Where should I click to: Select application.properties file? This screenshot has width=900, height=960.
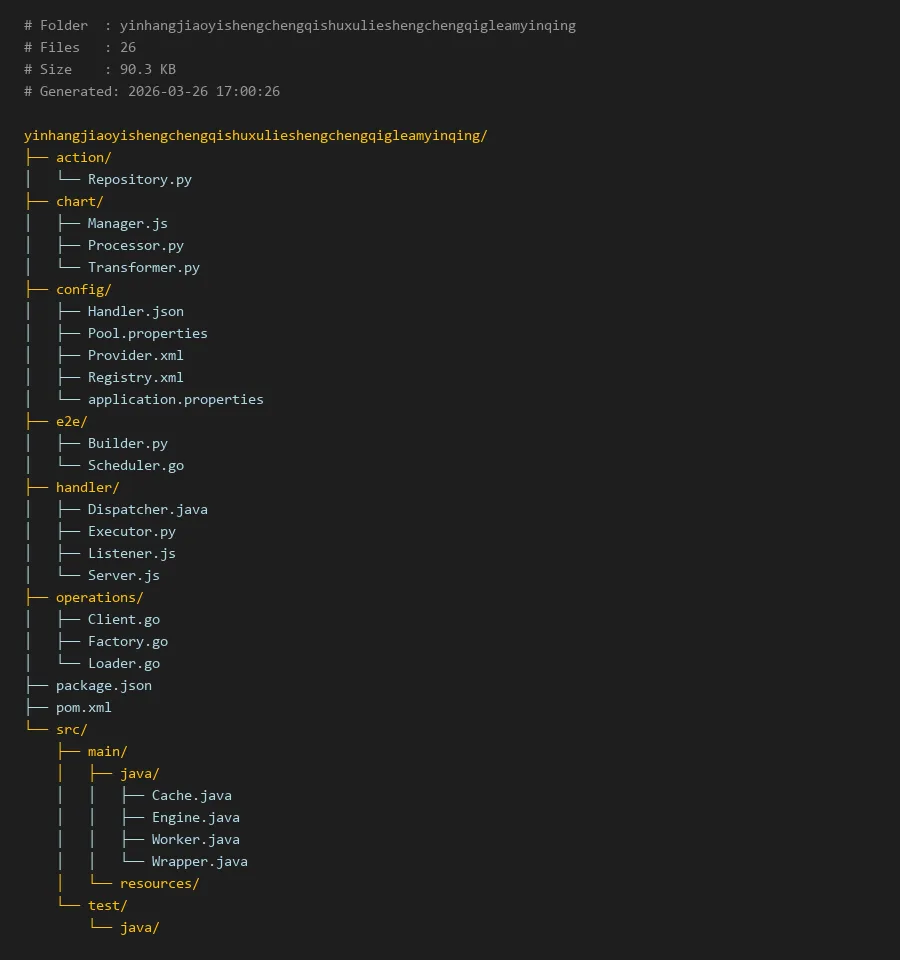click(x=175, y=399)
